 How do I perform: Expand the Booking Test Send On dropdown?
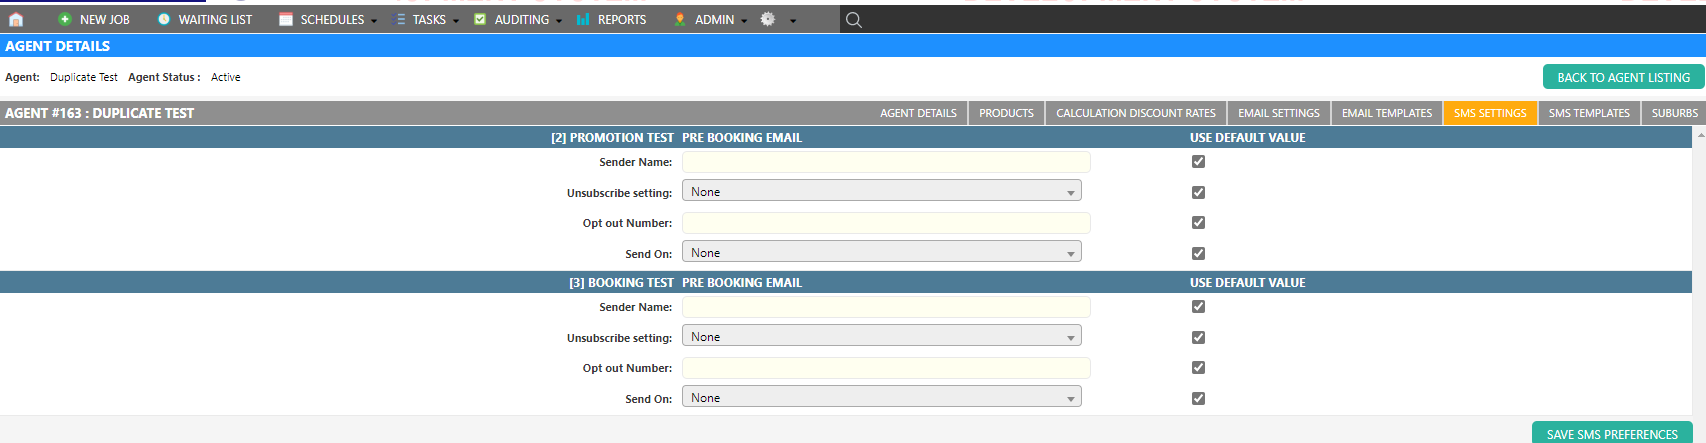[x=881, y=398]
